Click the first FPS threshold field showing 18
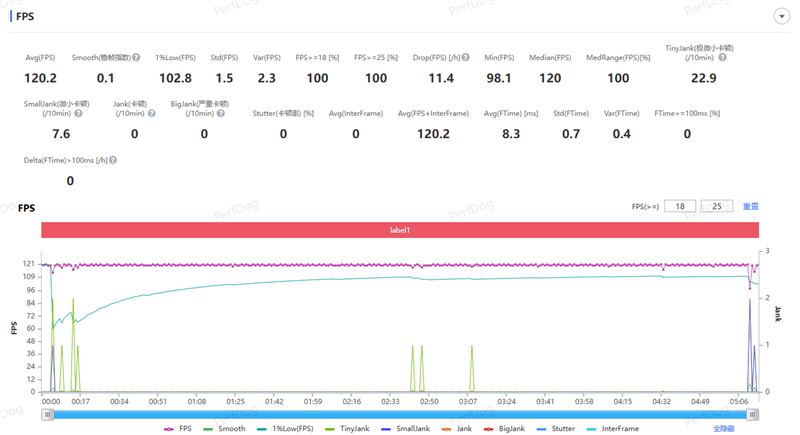The image size is (800, 435). point(681,206)
